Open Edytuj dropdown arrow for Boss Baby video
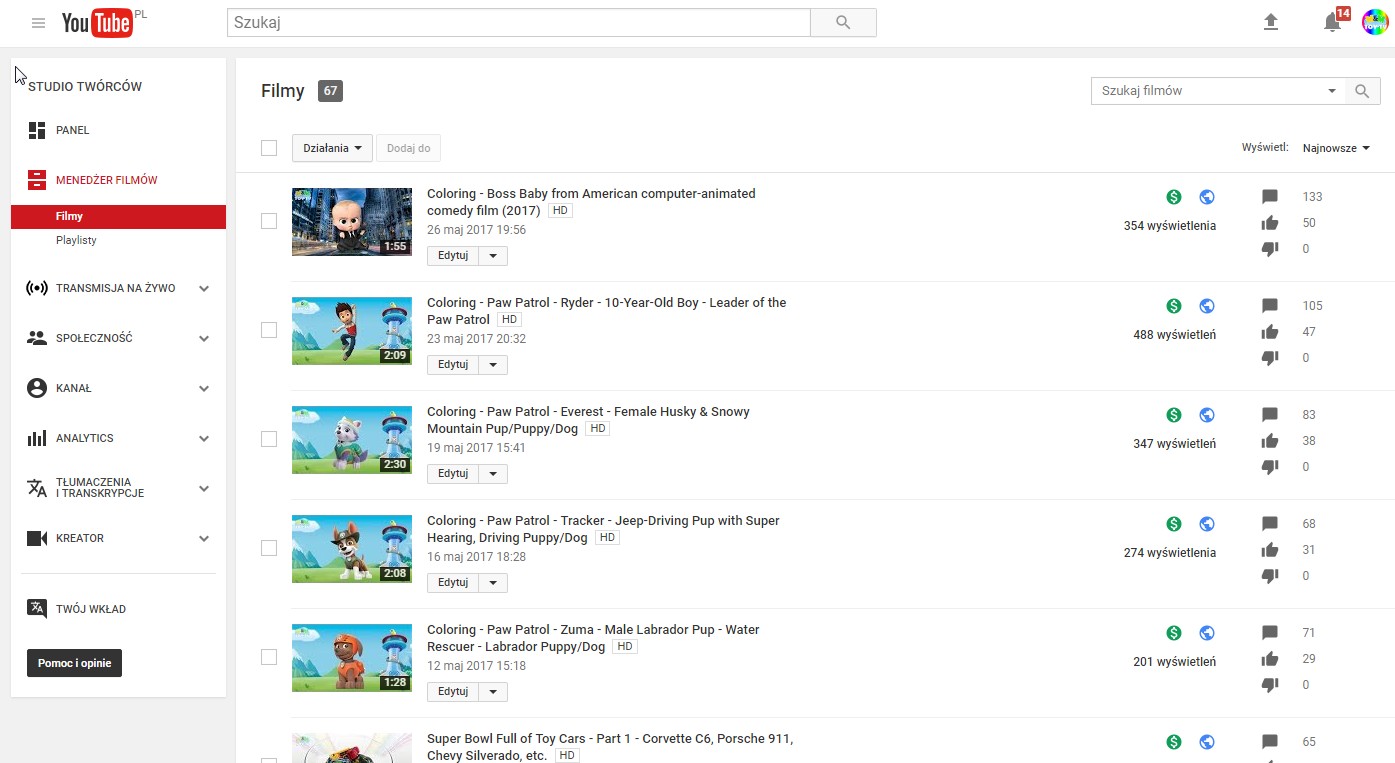Viewport: 1395px width, 763px height. tap(493, 256)
